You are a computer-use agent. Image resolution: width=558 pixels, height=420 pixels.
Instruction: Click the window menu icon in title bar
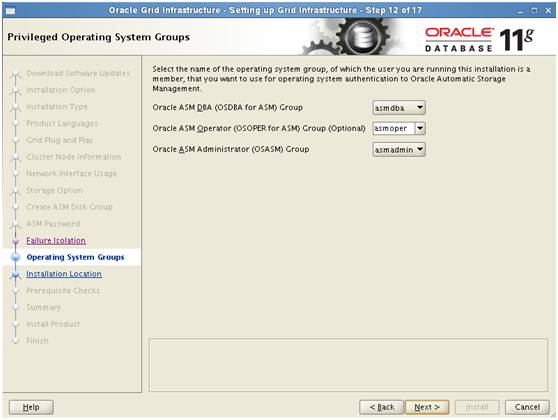pyautogui.click(x=11, y=10)
